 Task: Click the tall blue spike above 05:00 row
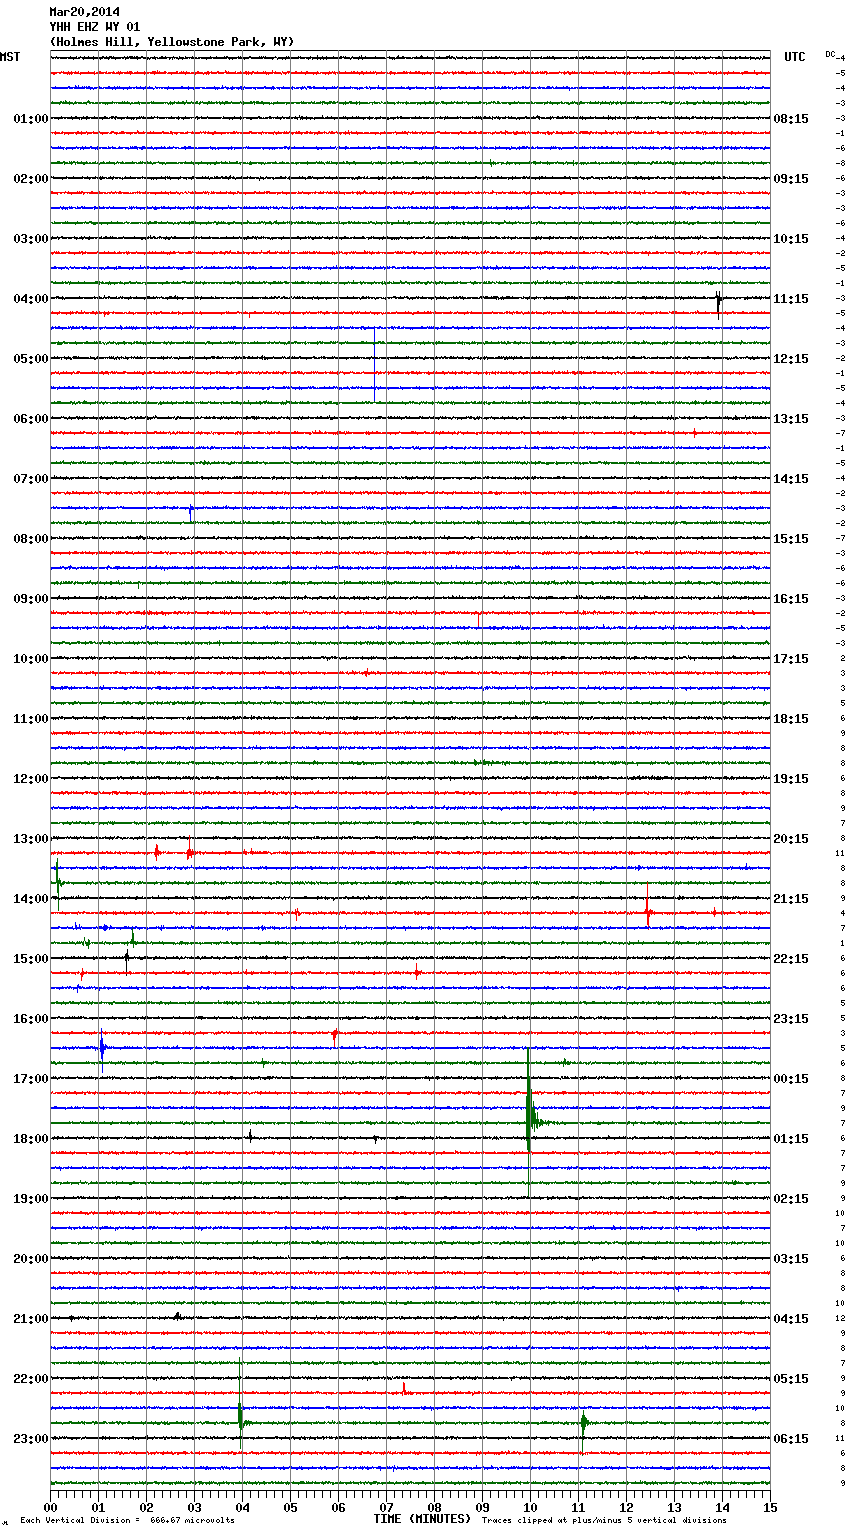coord(375,365)
